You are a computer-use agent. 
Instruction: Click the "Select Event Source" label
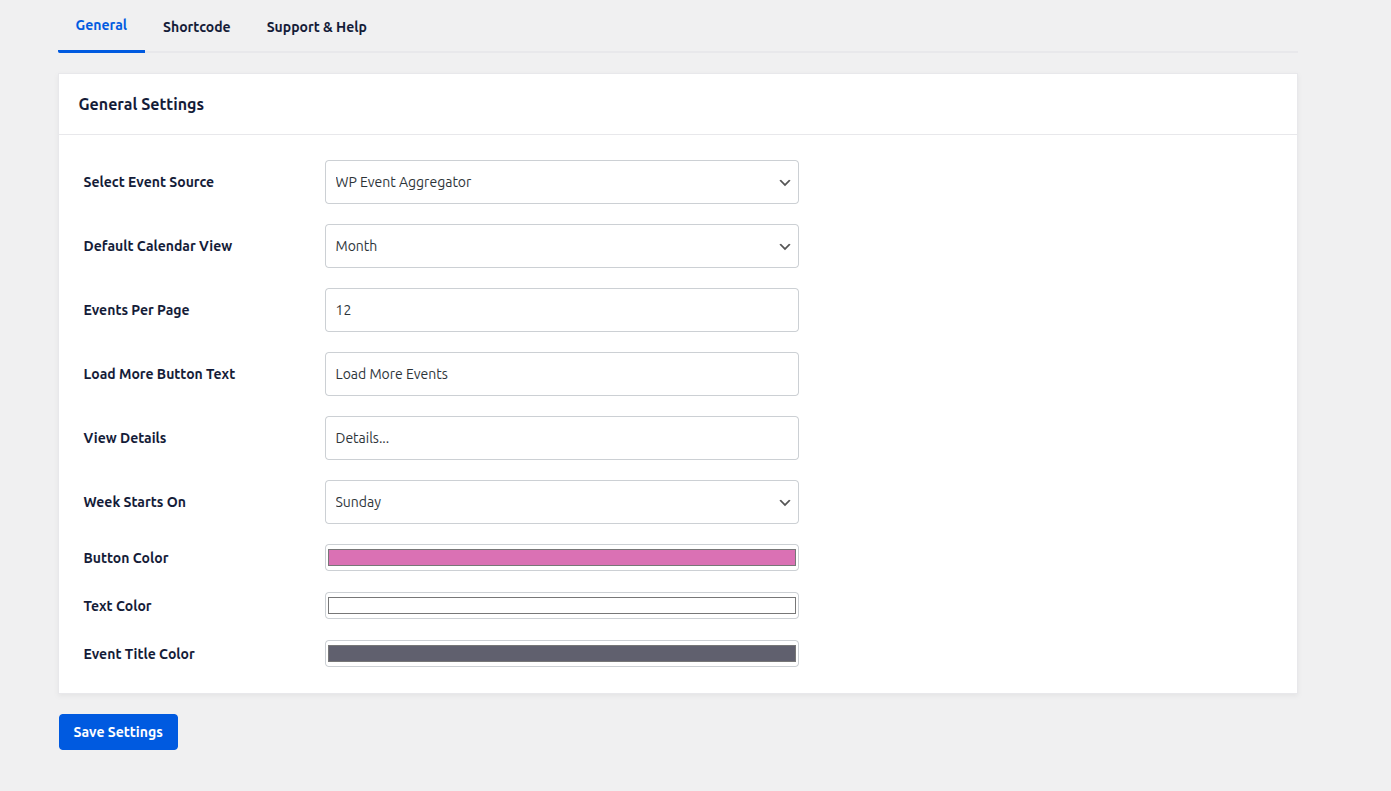pos(148,182)
